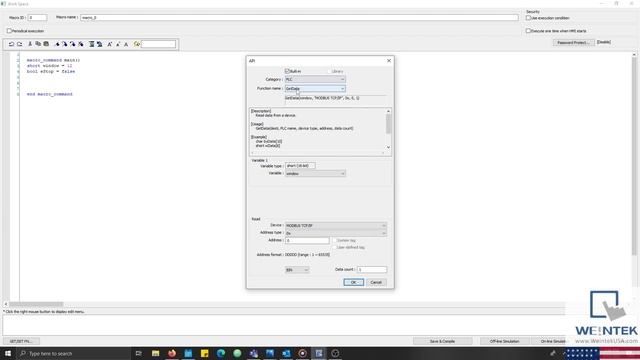Open Outlook from the taskbar

[286, 353]
